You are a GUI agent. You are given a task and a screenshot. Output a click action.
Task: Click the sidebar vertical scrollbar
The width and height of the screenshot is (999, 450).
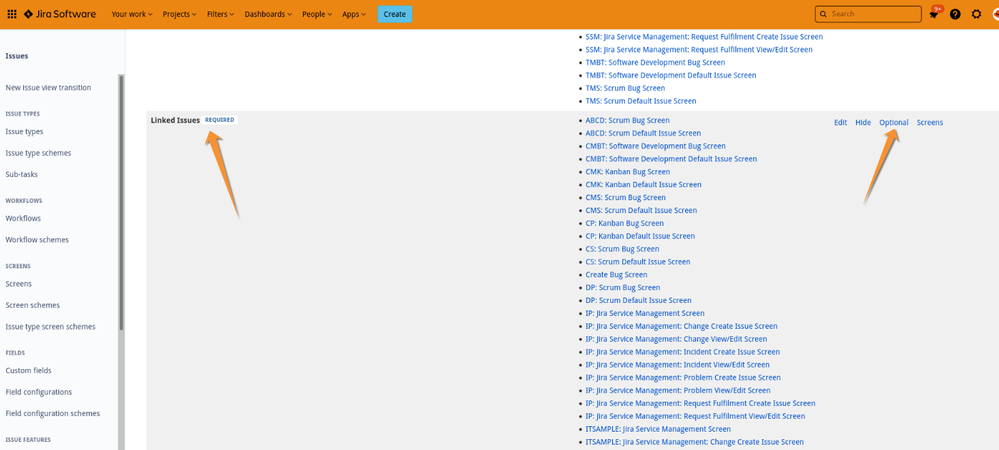coord(121,201)
